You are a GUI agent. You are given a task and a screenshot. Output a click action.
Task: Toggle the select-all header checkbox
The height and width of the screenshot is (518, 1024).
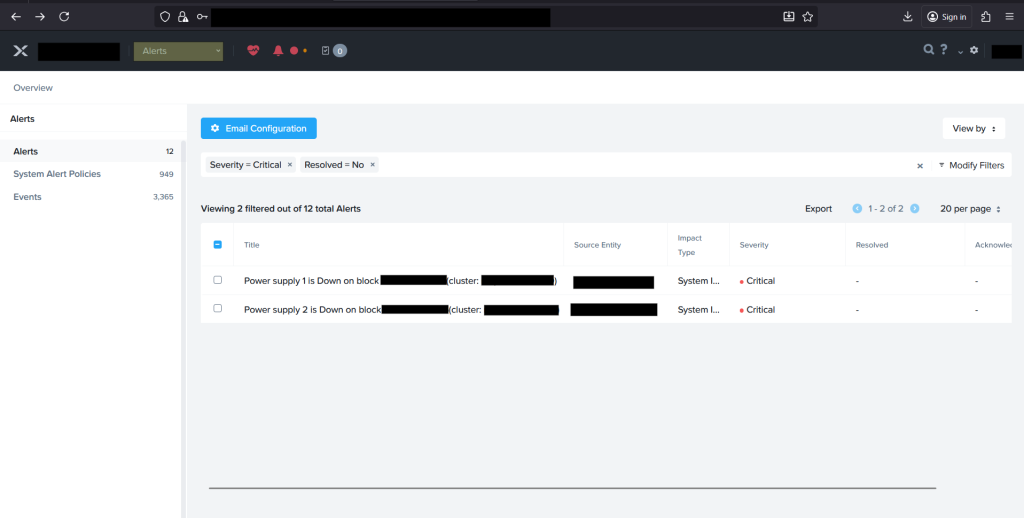click(217, 244)
